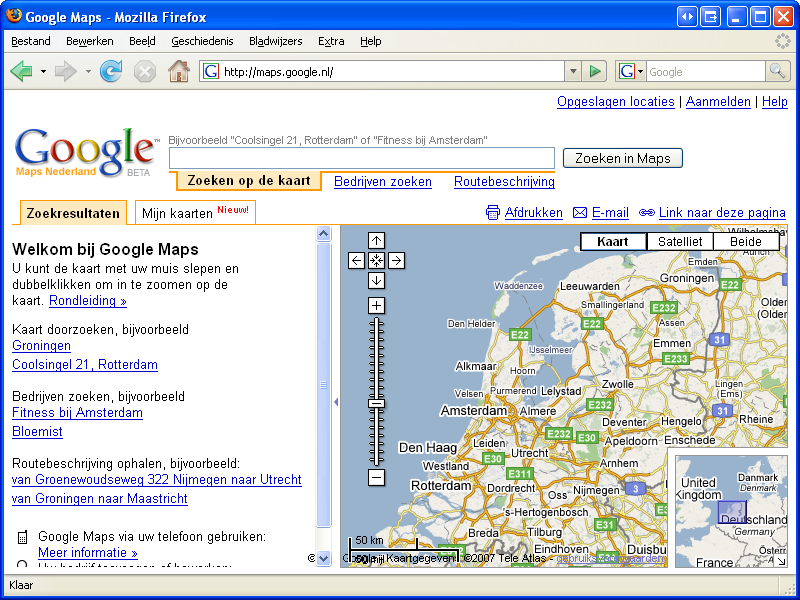This screenshot has height=600, width=800.
Task: Open the Bestand menu
Action: point(31,41)
